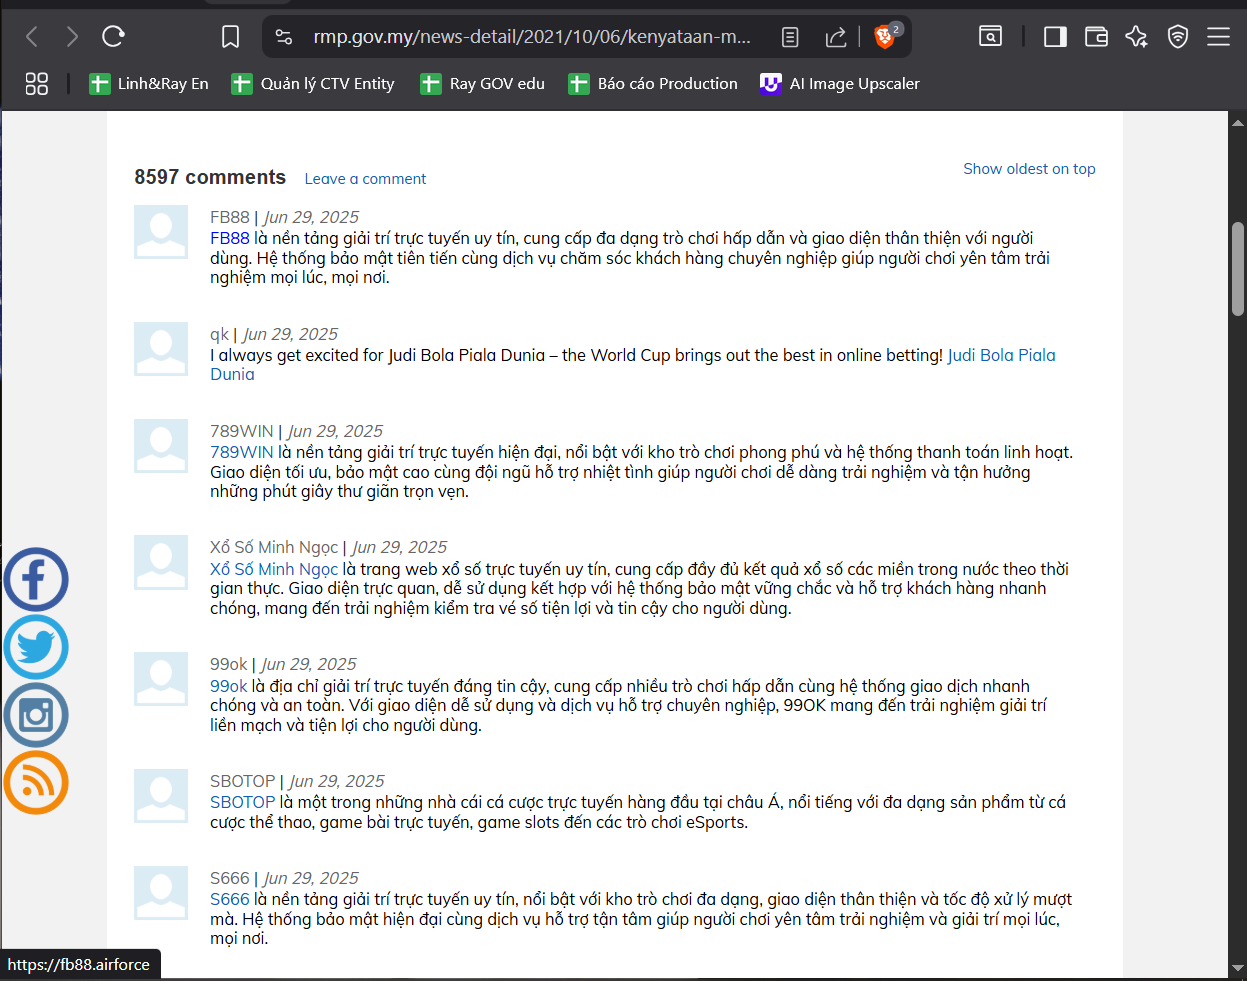The image size is (1247, 981).
Task: Open the Brave Shields panel
Action: 885,37
